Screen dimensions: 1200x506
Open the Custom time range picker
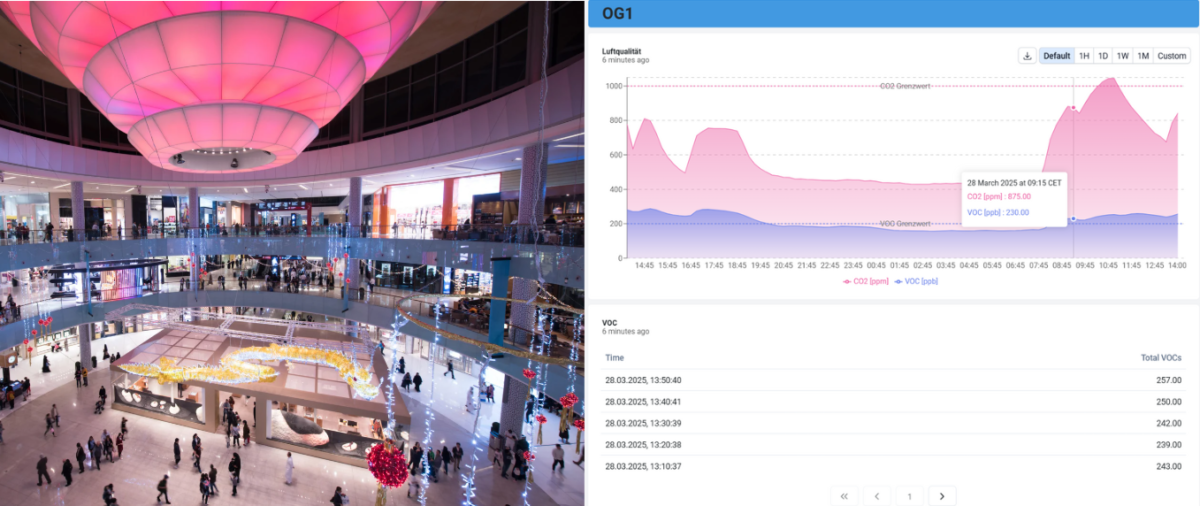1172,56
